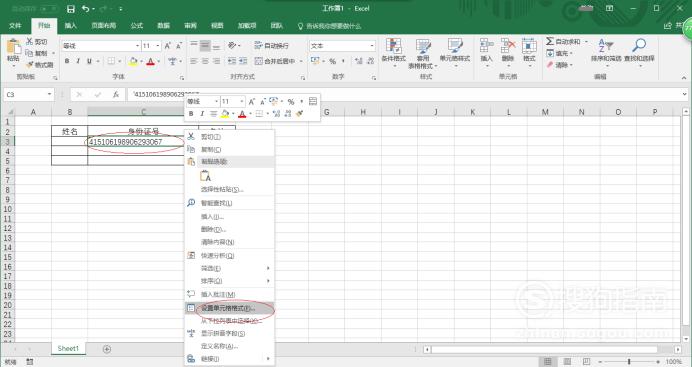Open the number format dropdown

pos(372,46)
